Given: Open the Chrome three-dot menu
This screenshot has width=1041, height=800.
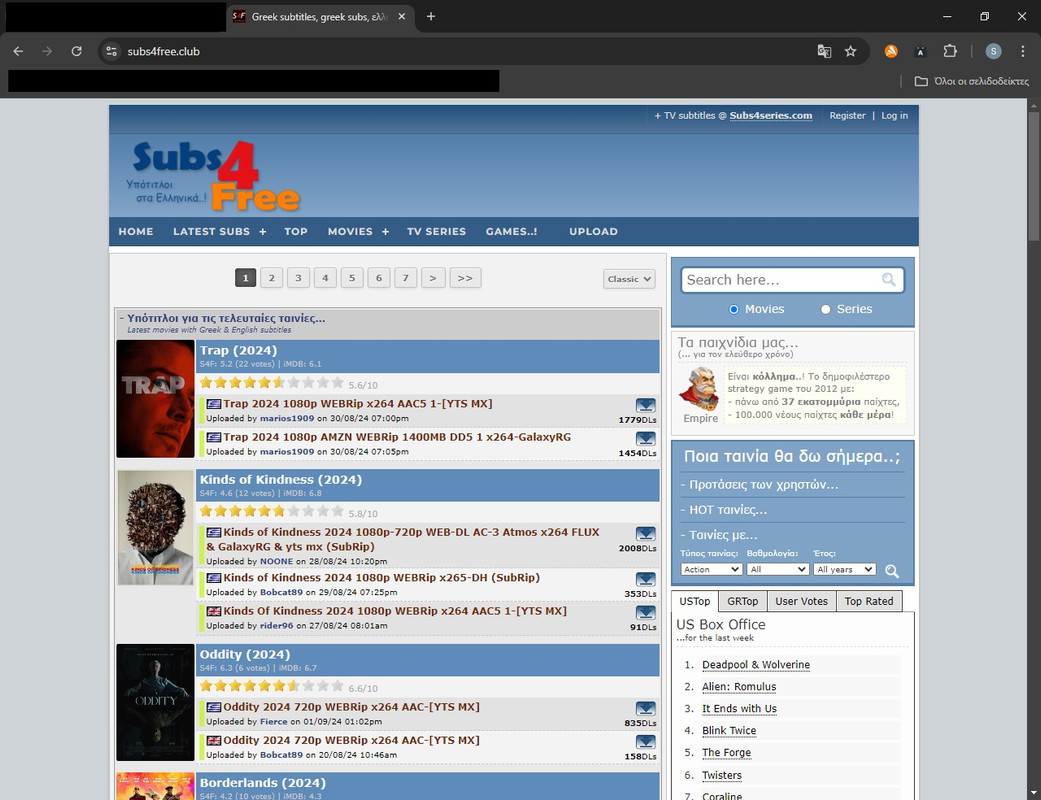Looking at the screenshot, I should [x=1022, y=51].
